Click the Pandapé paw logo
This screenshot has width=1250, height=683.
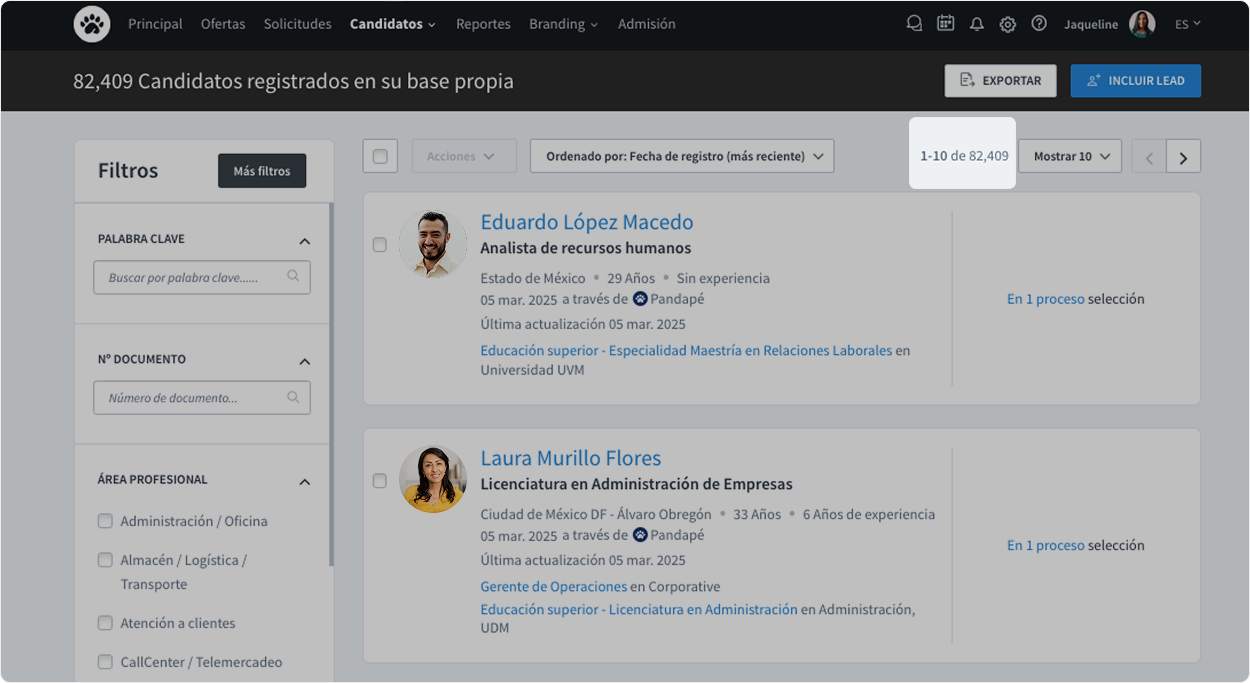[92, 23]
